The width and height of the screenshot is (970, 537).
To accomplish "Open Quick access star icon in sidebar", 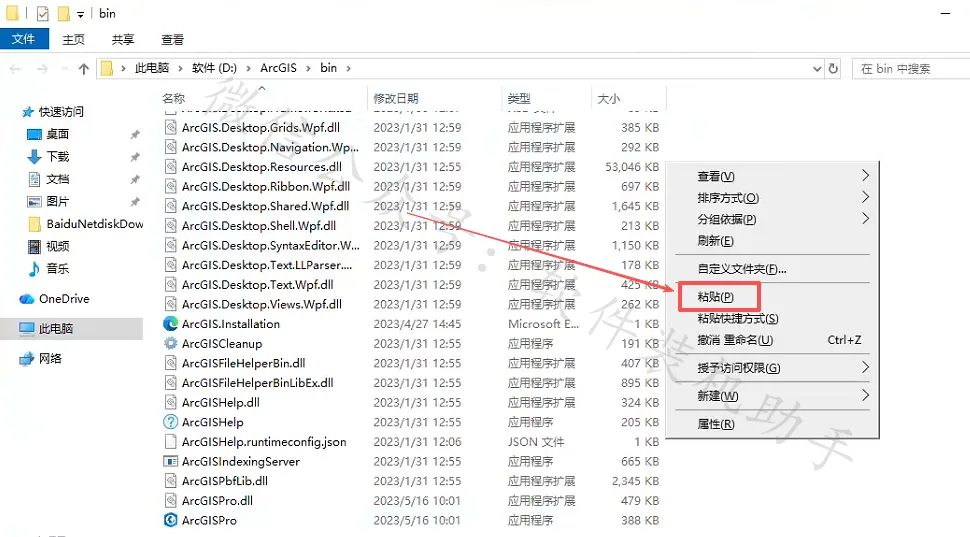I will [28, 112].
